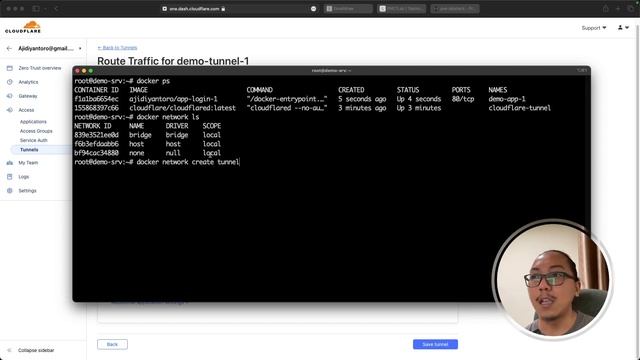This screenshot has width=640, height=360.
Task: Open Analytics section
Action: tap(28, 82)
